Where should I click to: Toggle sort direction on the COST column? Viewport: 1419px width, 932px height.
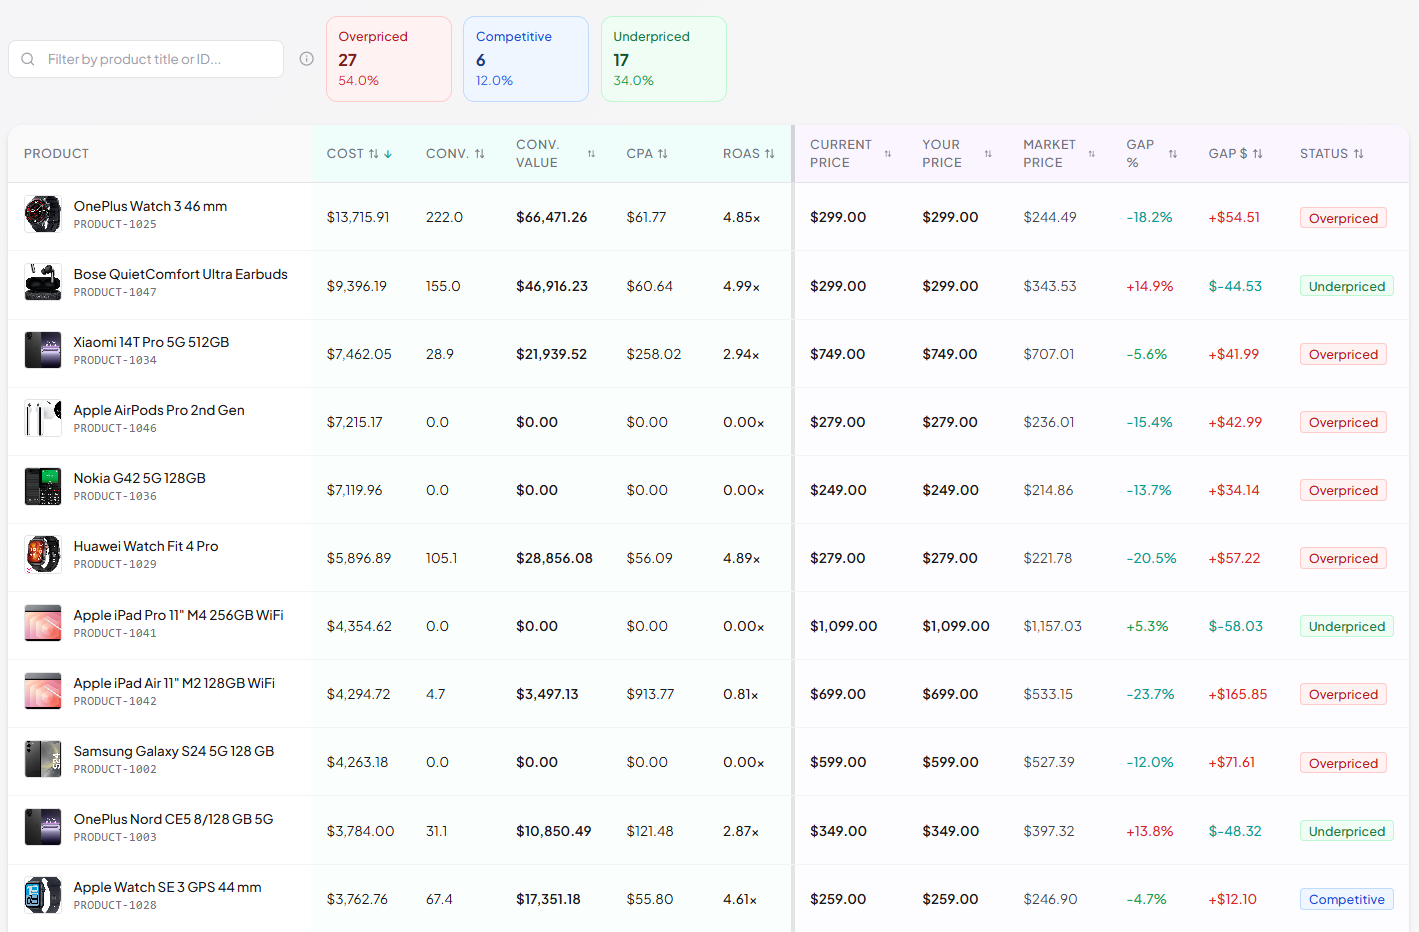click(x=357, y=153)
